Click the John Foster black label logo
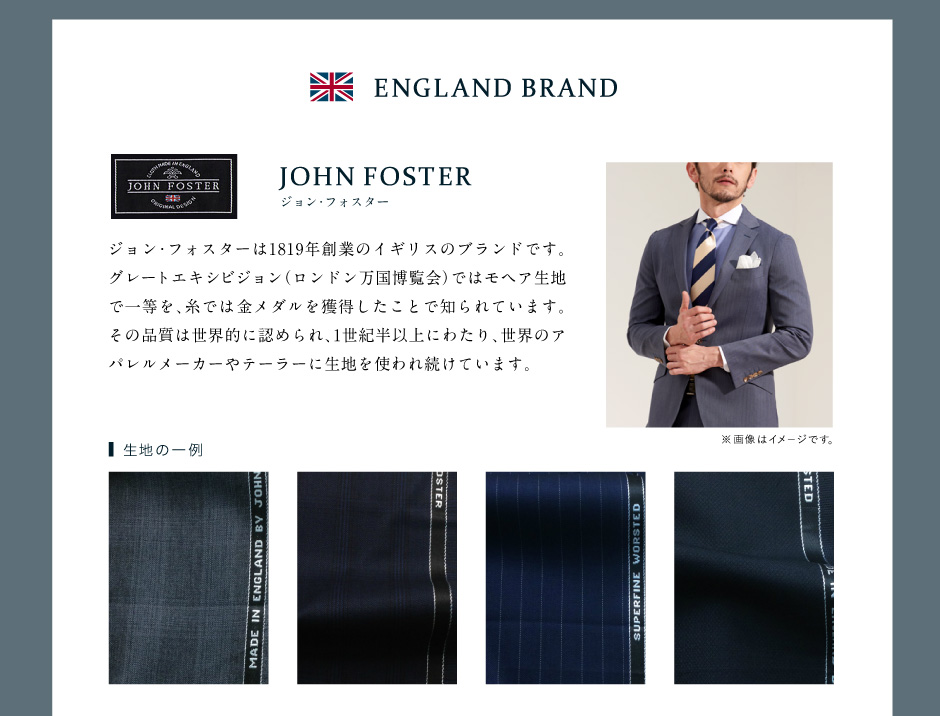Viewport: 940px width, 716px height. pos(174,186)
